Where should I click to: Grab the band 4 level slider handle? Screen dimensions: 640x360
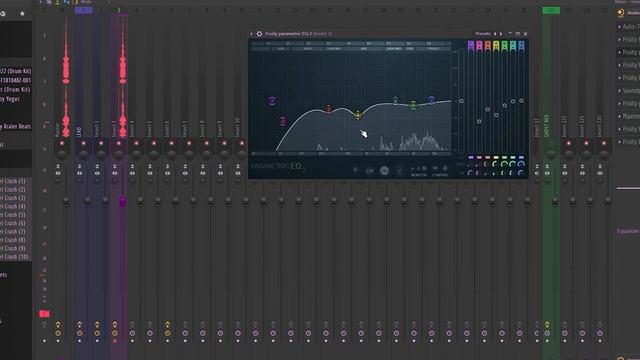(496, 115)
